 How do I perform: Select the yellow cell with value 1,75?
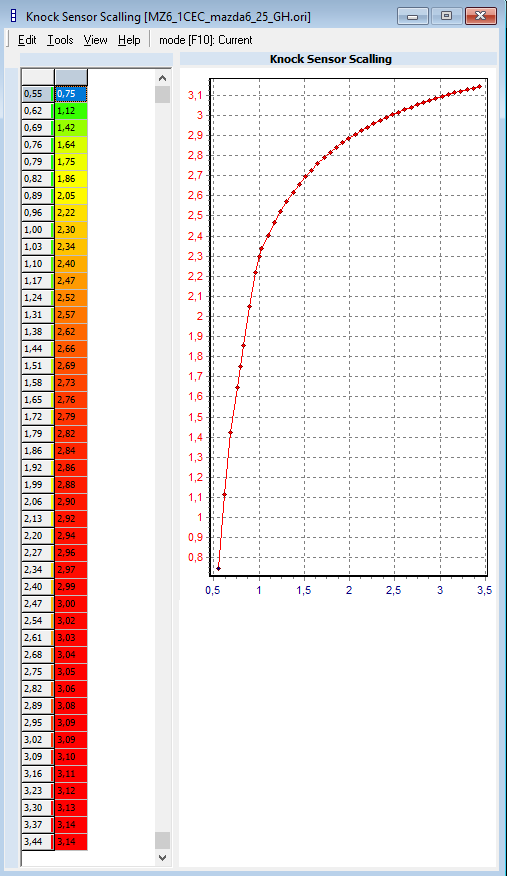(71, 161)
